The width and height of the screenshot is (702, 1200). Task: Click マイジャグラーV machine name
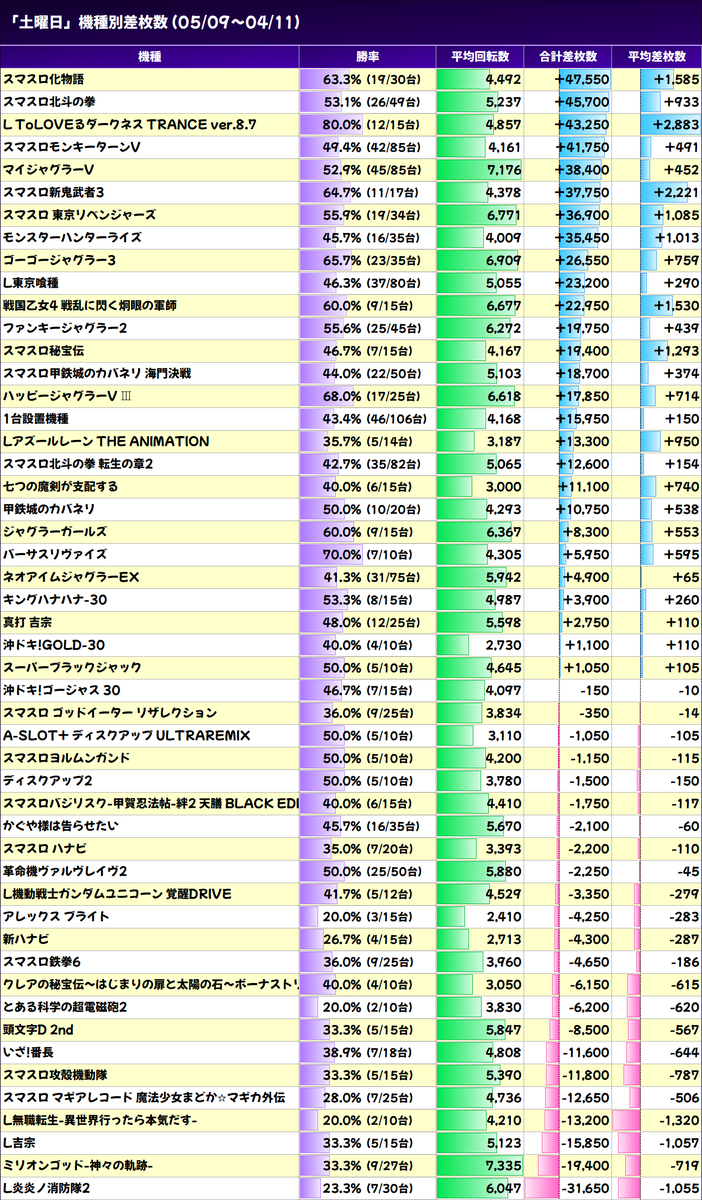tap(49, 170)
